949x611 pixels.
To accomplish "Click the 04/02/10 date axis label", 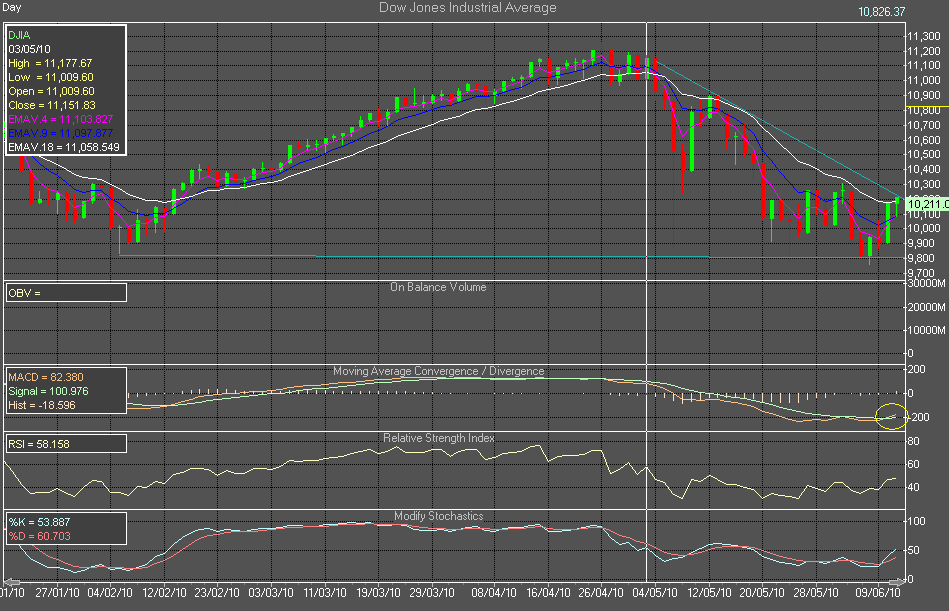I will tap(110, 593).
